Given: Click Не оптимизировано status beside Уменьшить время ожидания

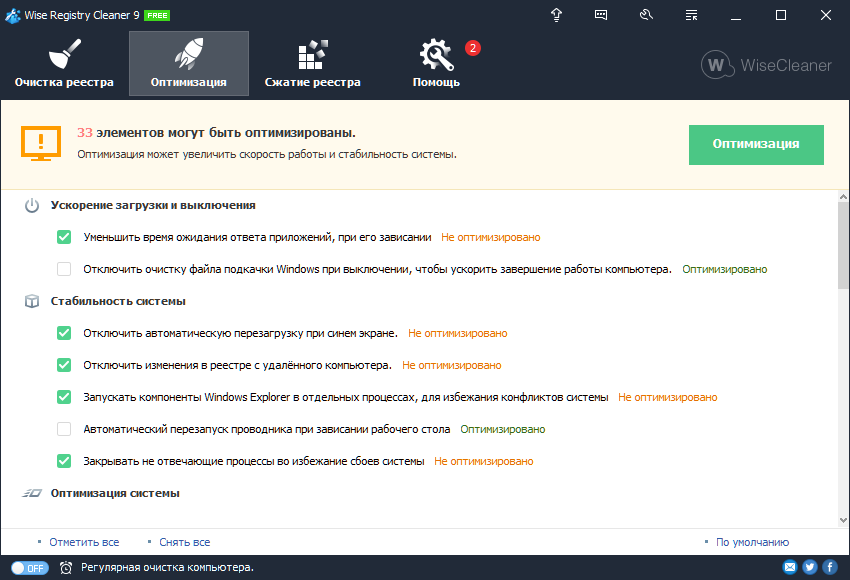Looking at the screenshot, I should (491, 237).
